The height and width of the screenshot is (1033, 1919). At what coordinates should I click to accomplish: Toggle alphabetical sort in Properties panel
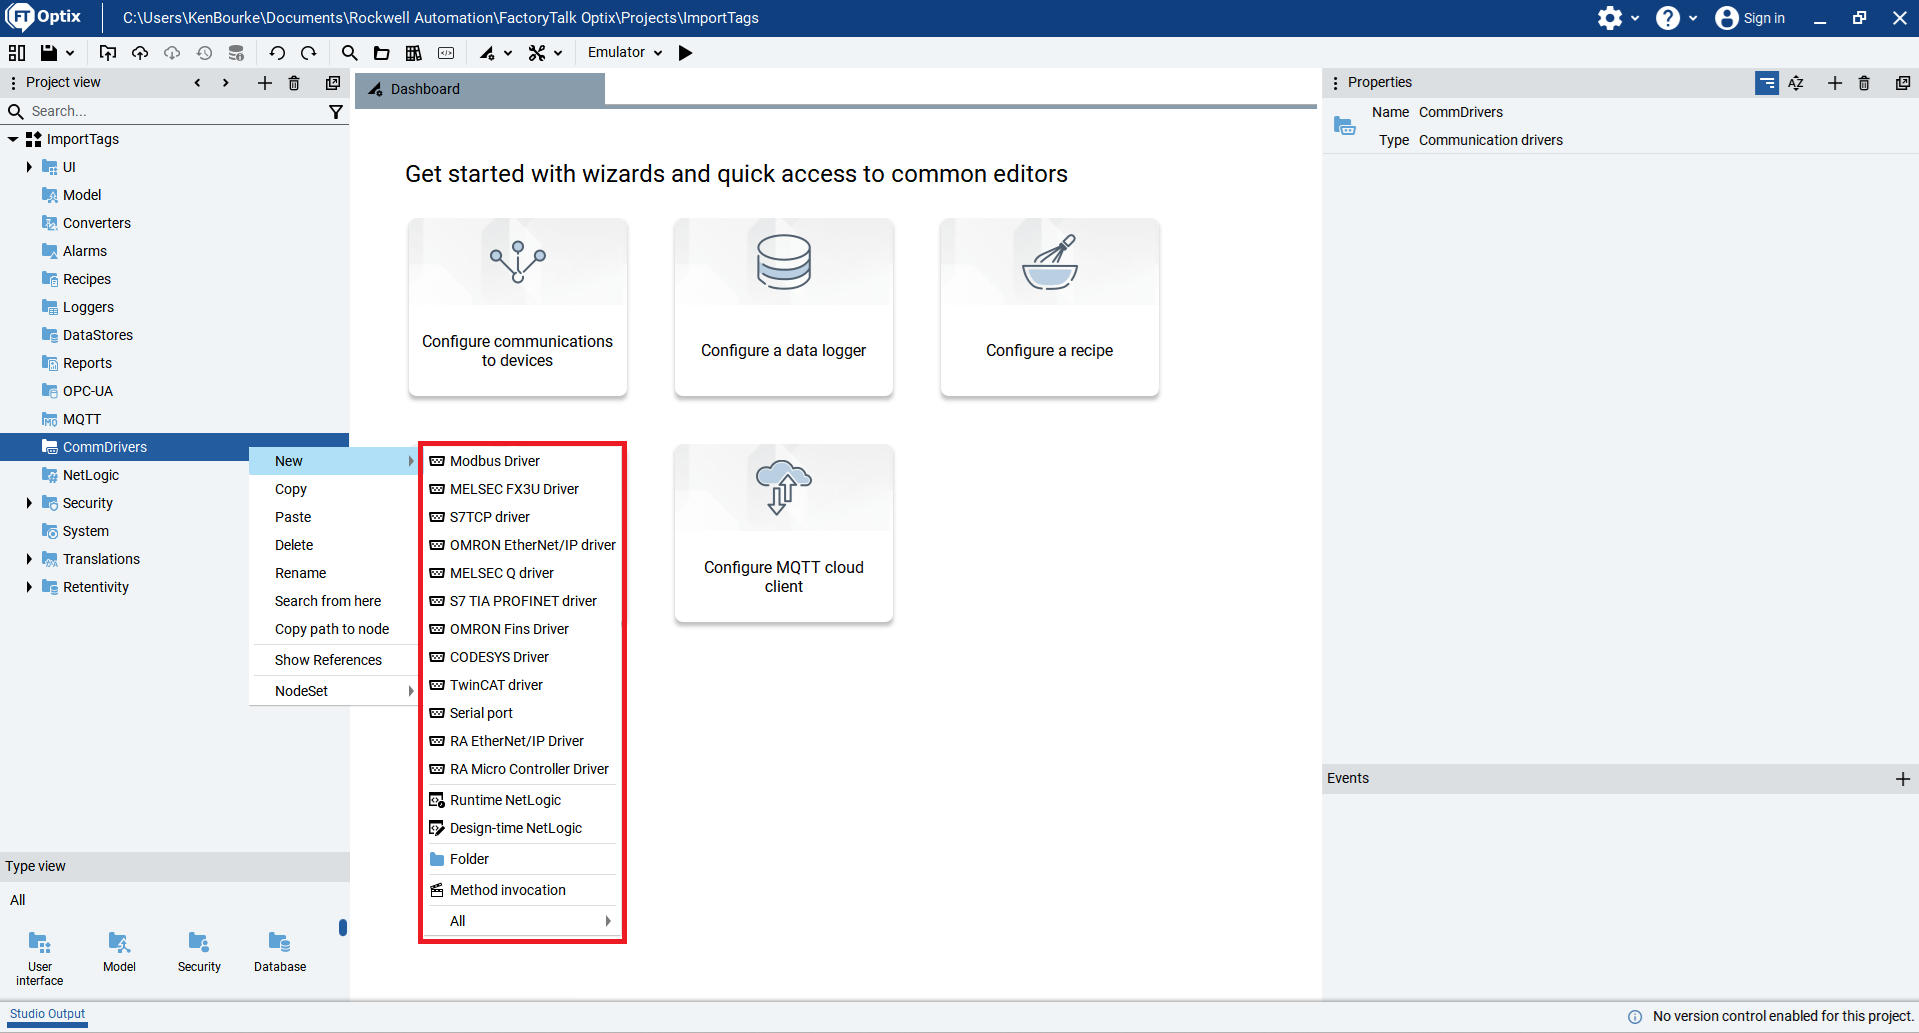pos(1796,83)
